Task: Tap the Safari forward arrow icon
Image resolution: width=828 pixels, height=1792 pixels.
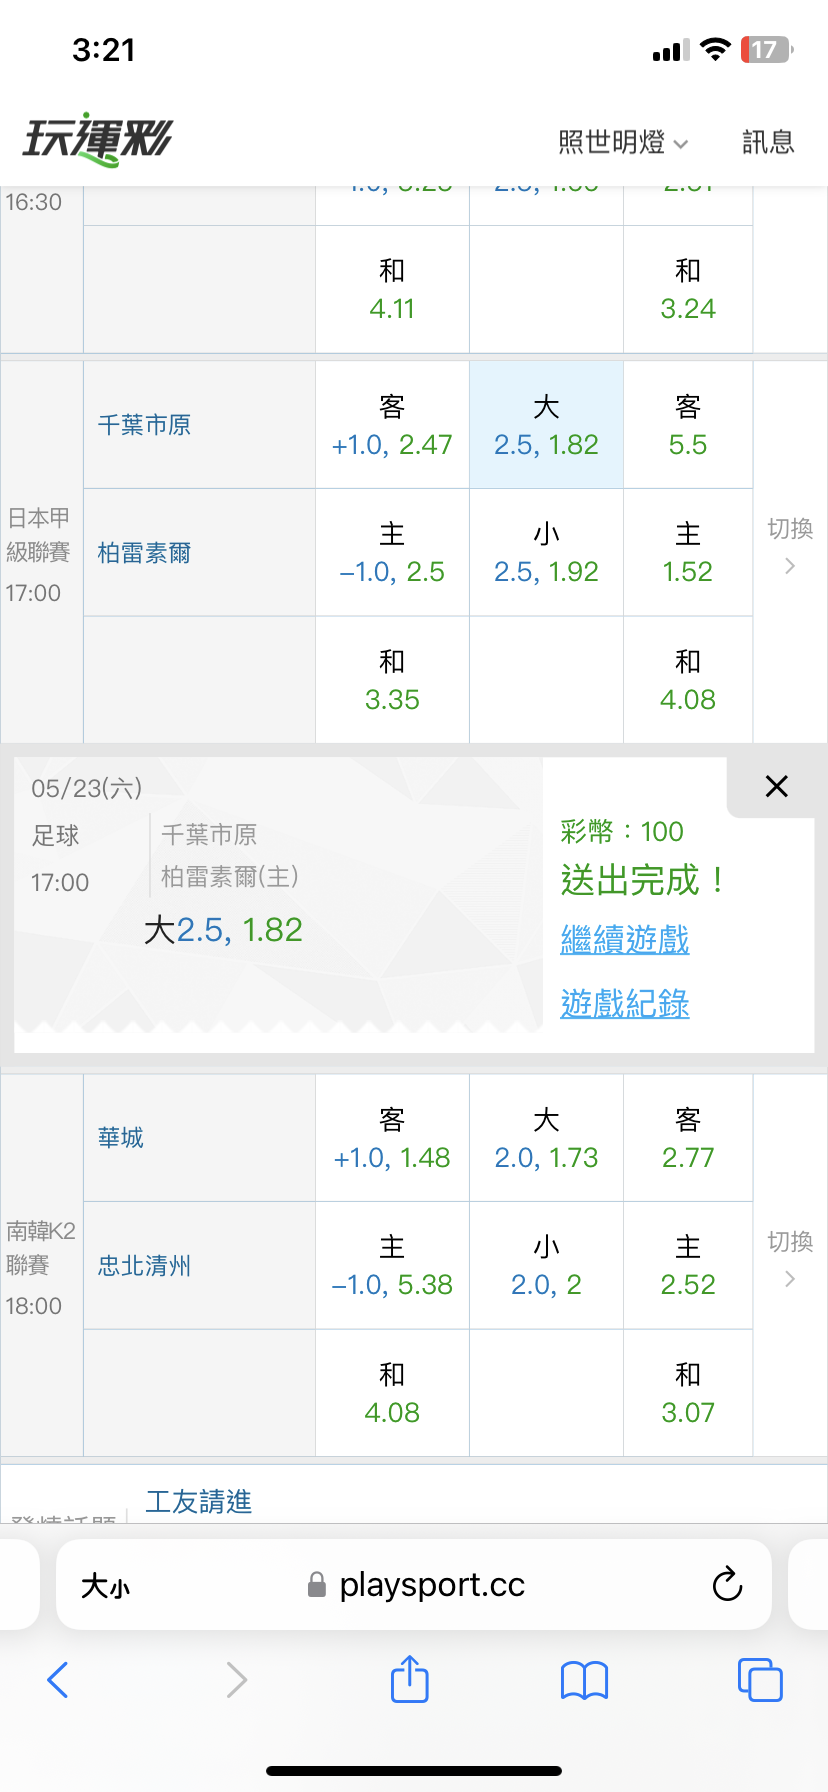Action: (236, 1680)
